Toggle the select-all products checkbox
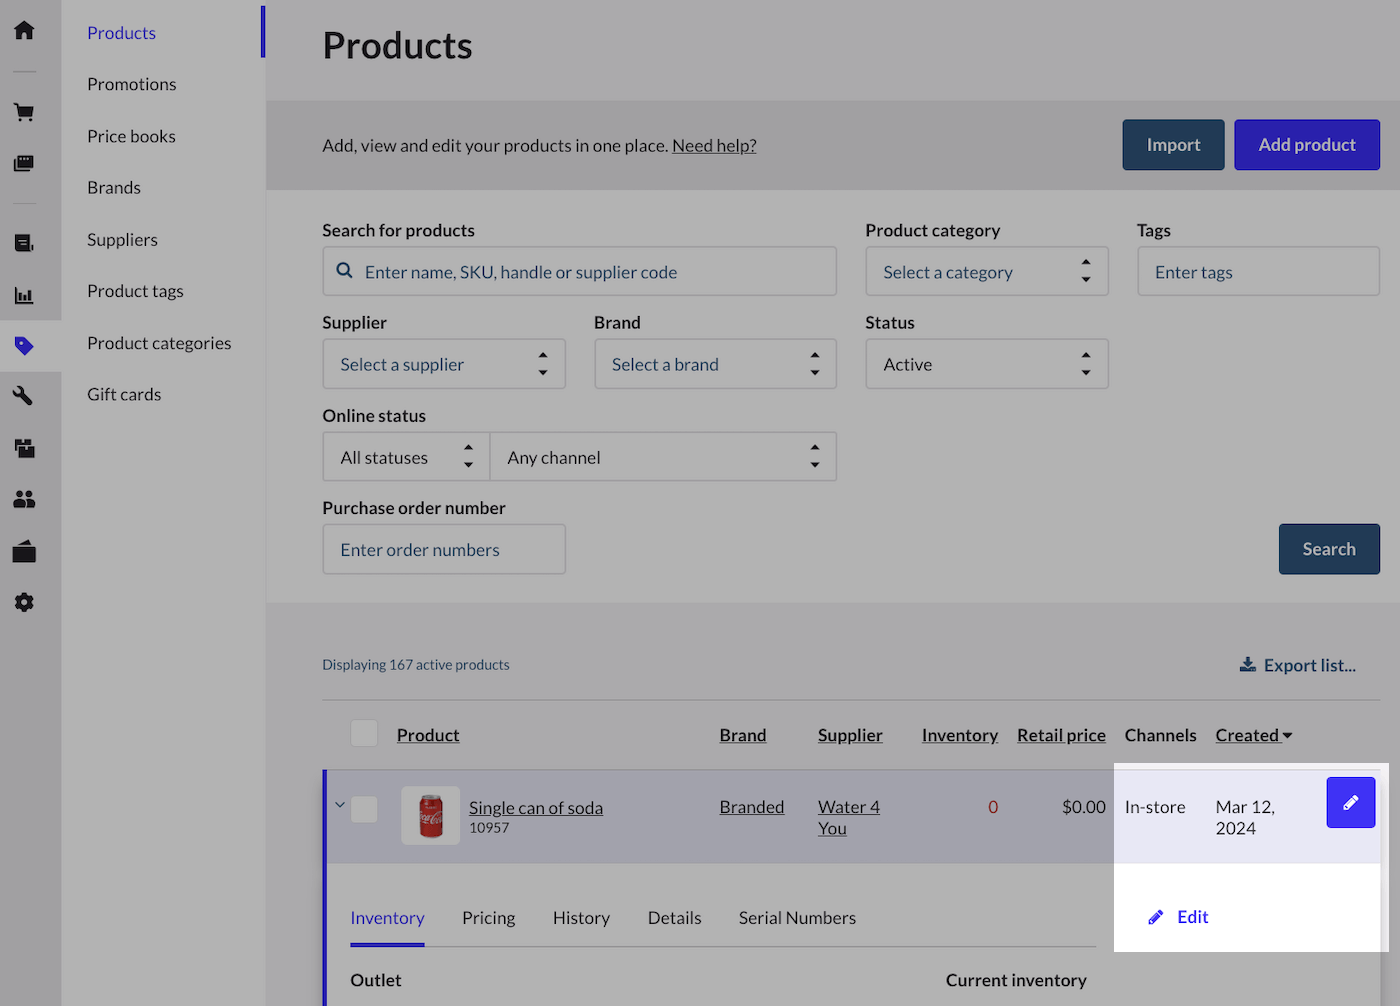 tap(364, 734)
